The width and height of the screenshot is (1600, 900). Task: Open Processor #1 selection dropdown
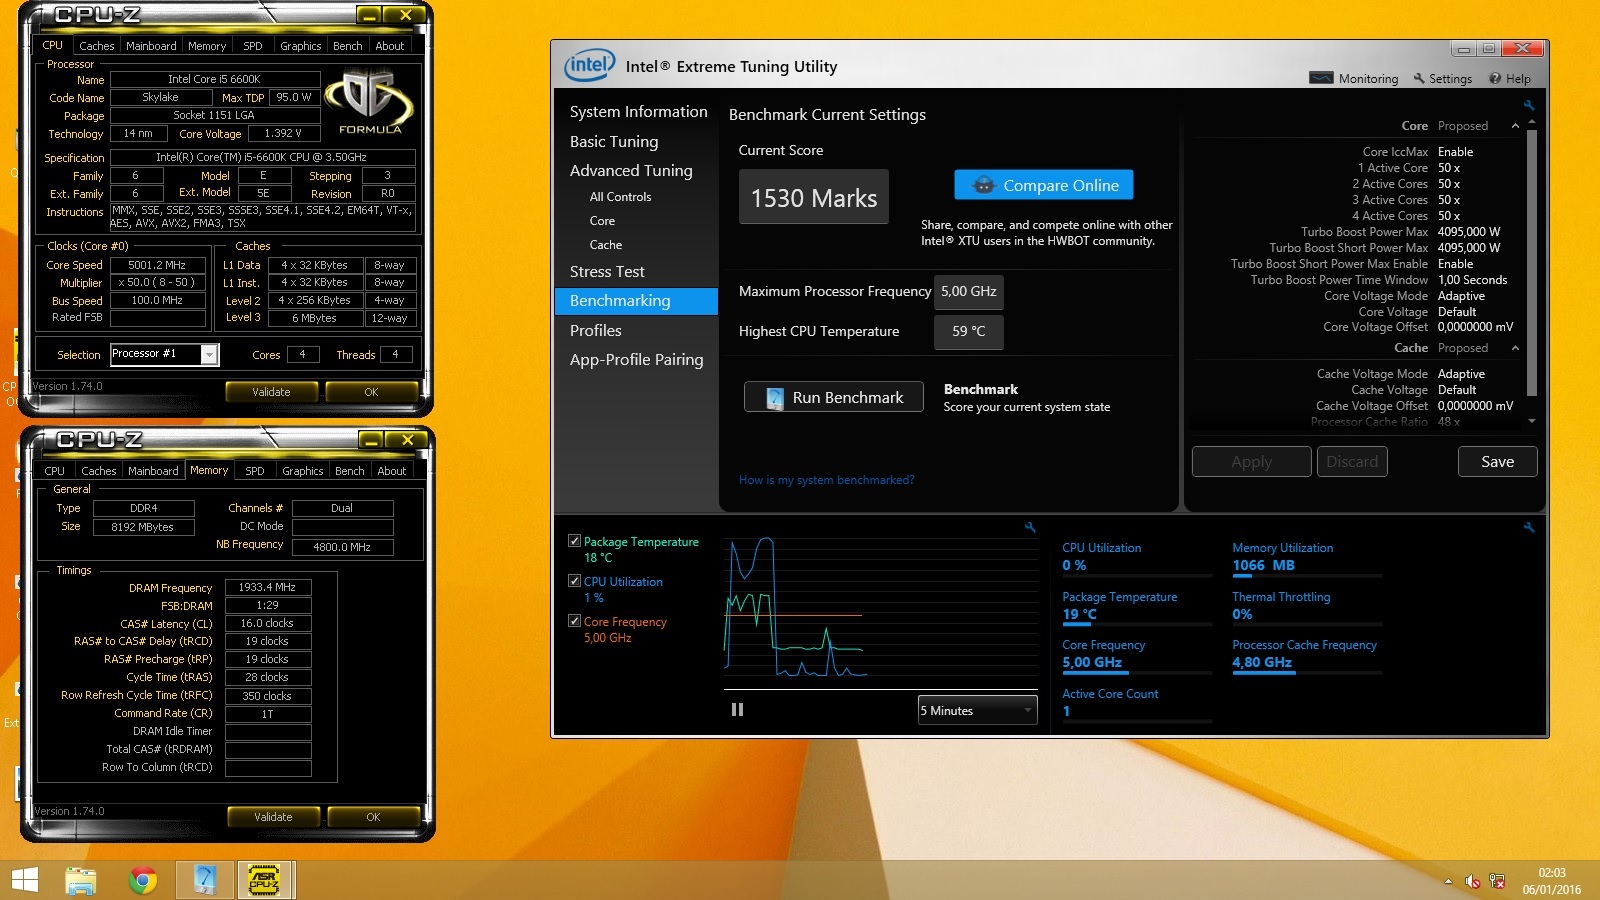click(164, 354)
